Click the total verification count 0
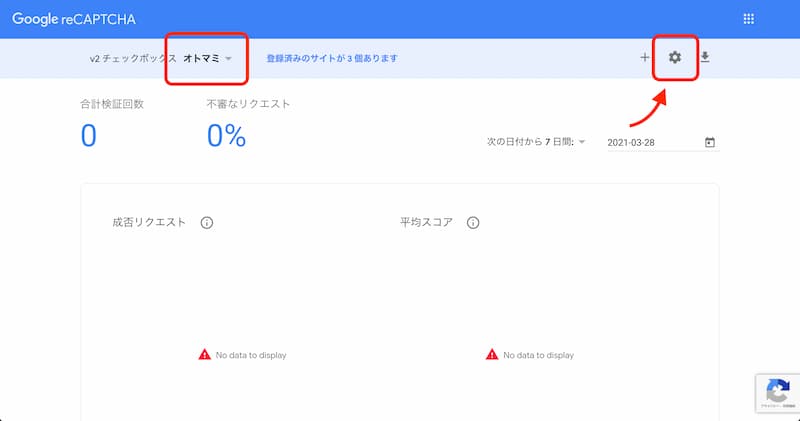This screenshot has height=421, width=800. point(89,136)
